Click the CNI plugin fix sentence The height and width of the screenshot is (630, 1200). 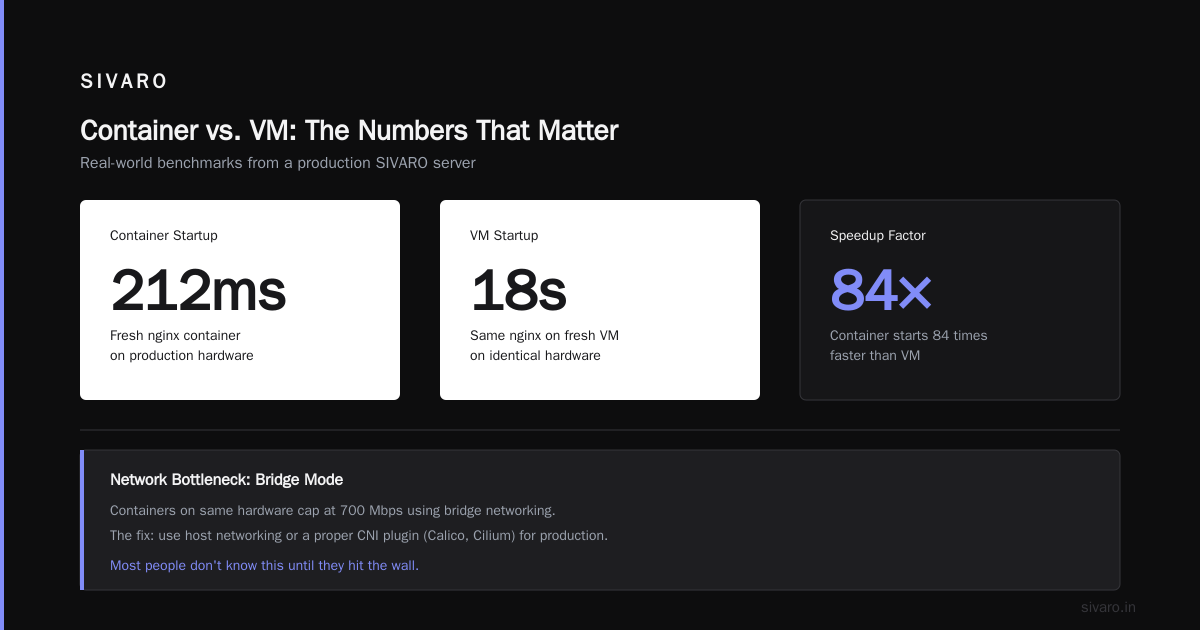359,535
